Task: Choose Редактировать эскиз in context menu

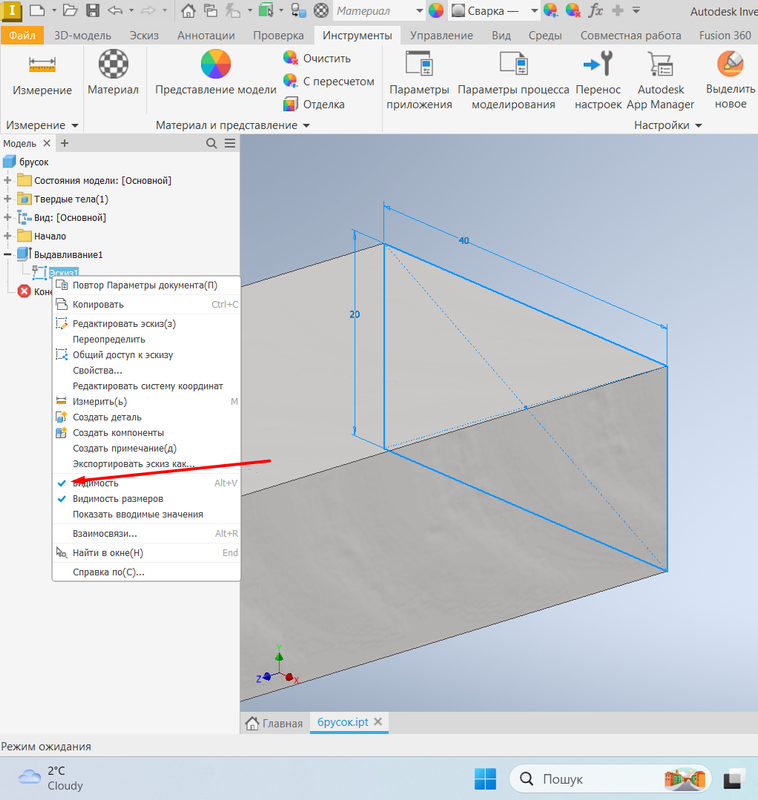Action: [146, 323]
